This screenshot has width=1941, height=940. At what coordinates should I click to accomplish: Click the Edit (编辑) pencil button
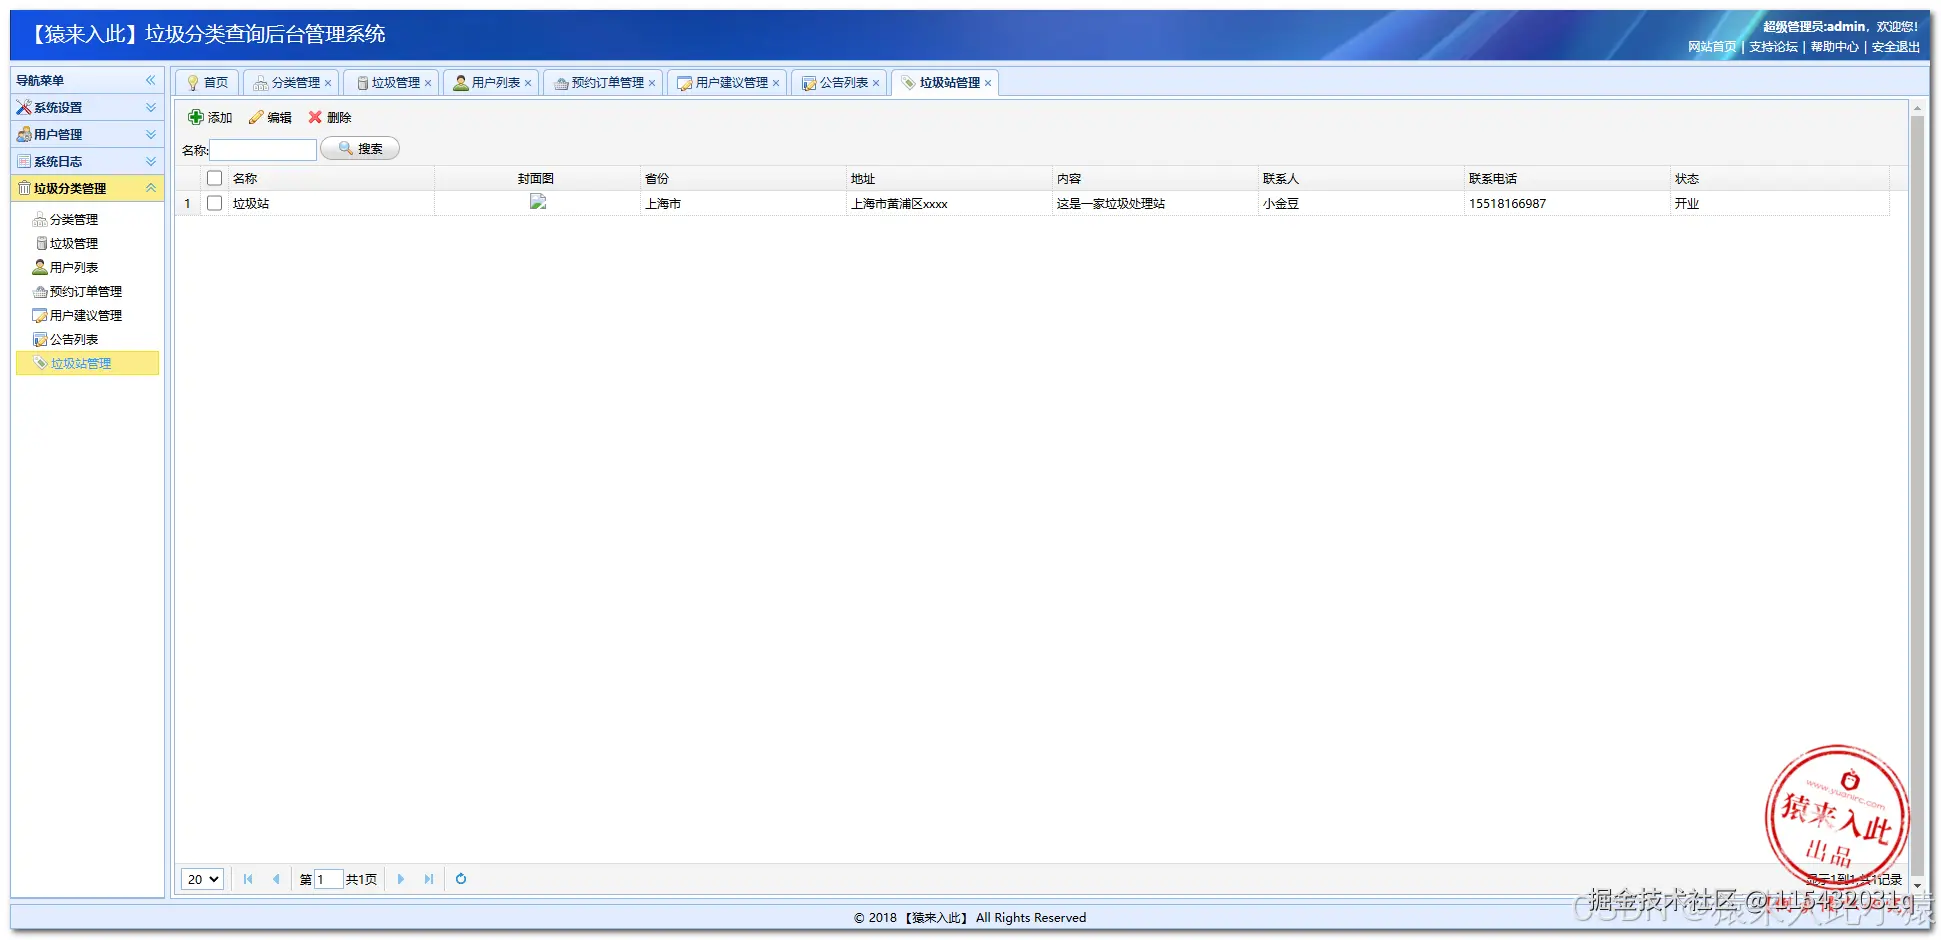[270, 117]
